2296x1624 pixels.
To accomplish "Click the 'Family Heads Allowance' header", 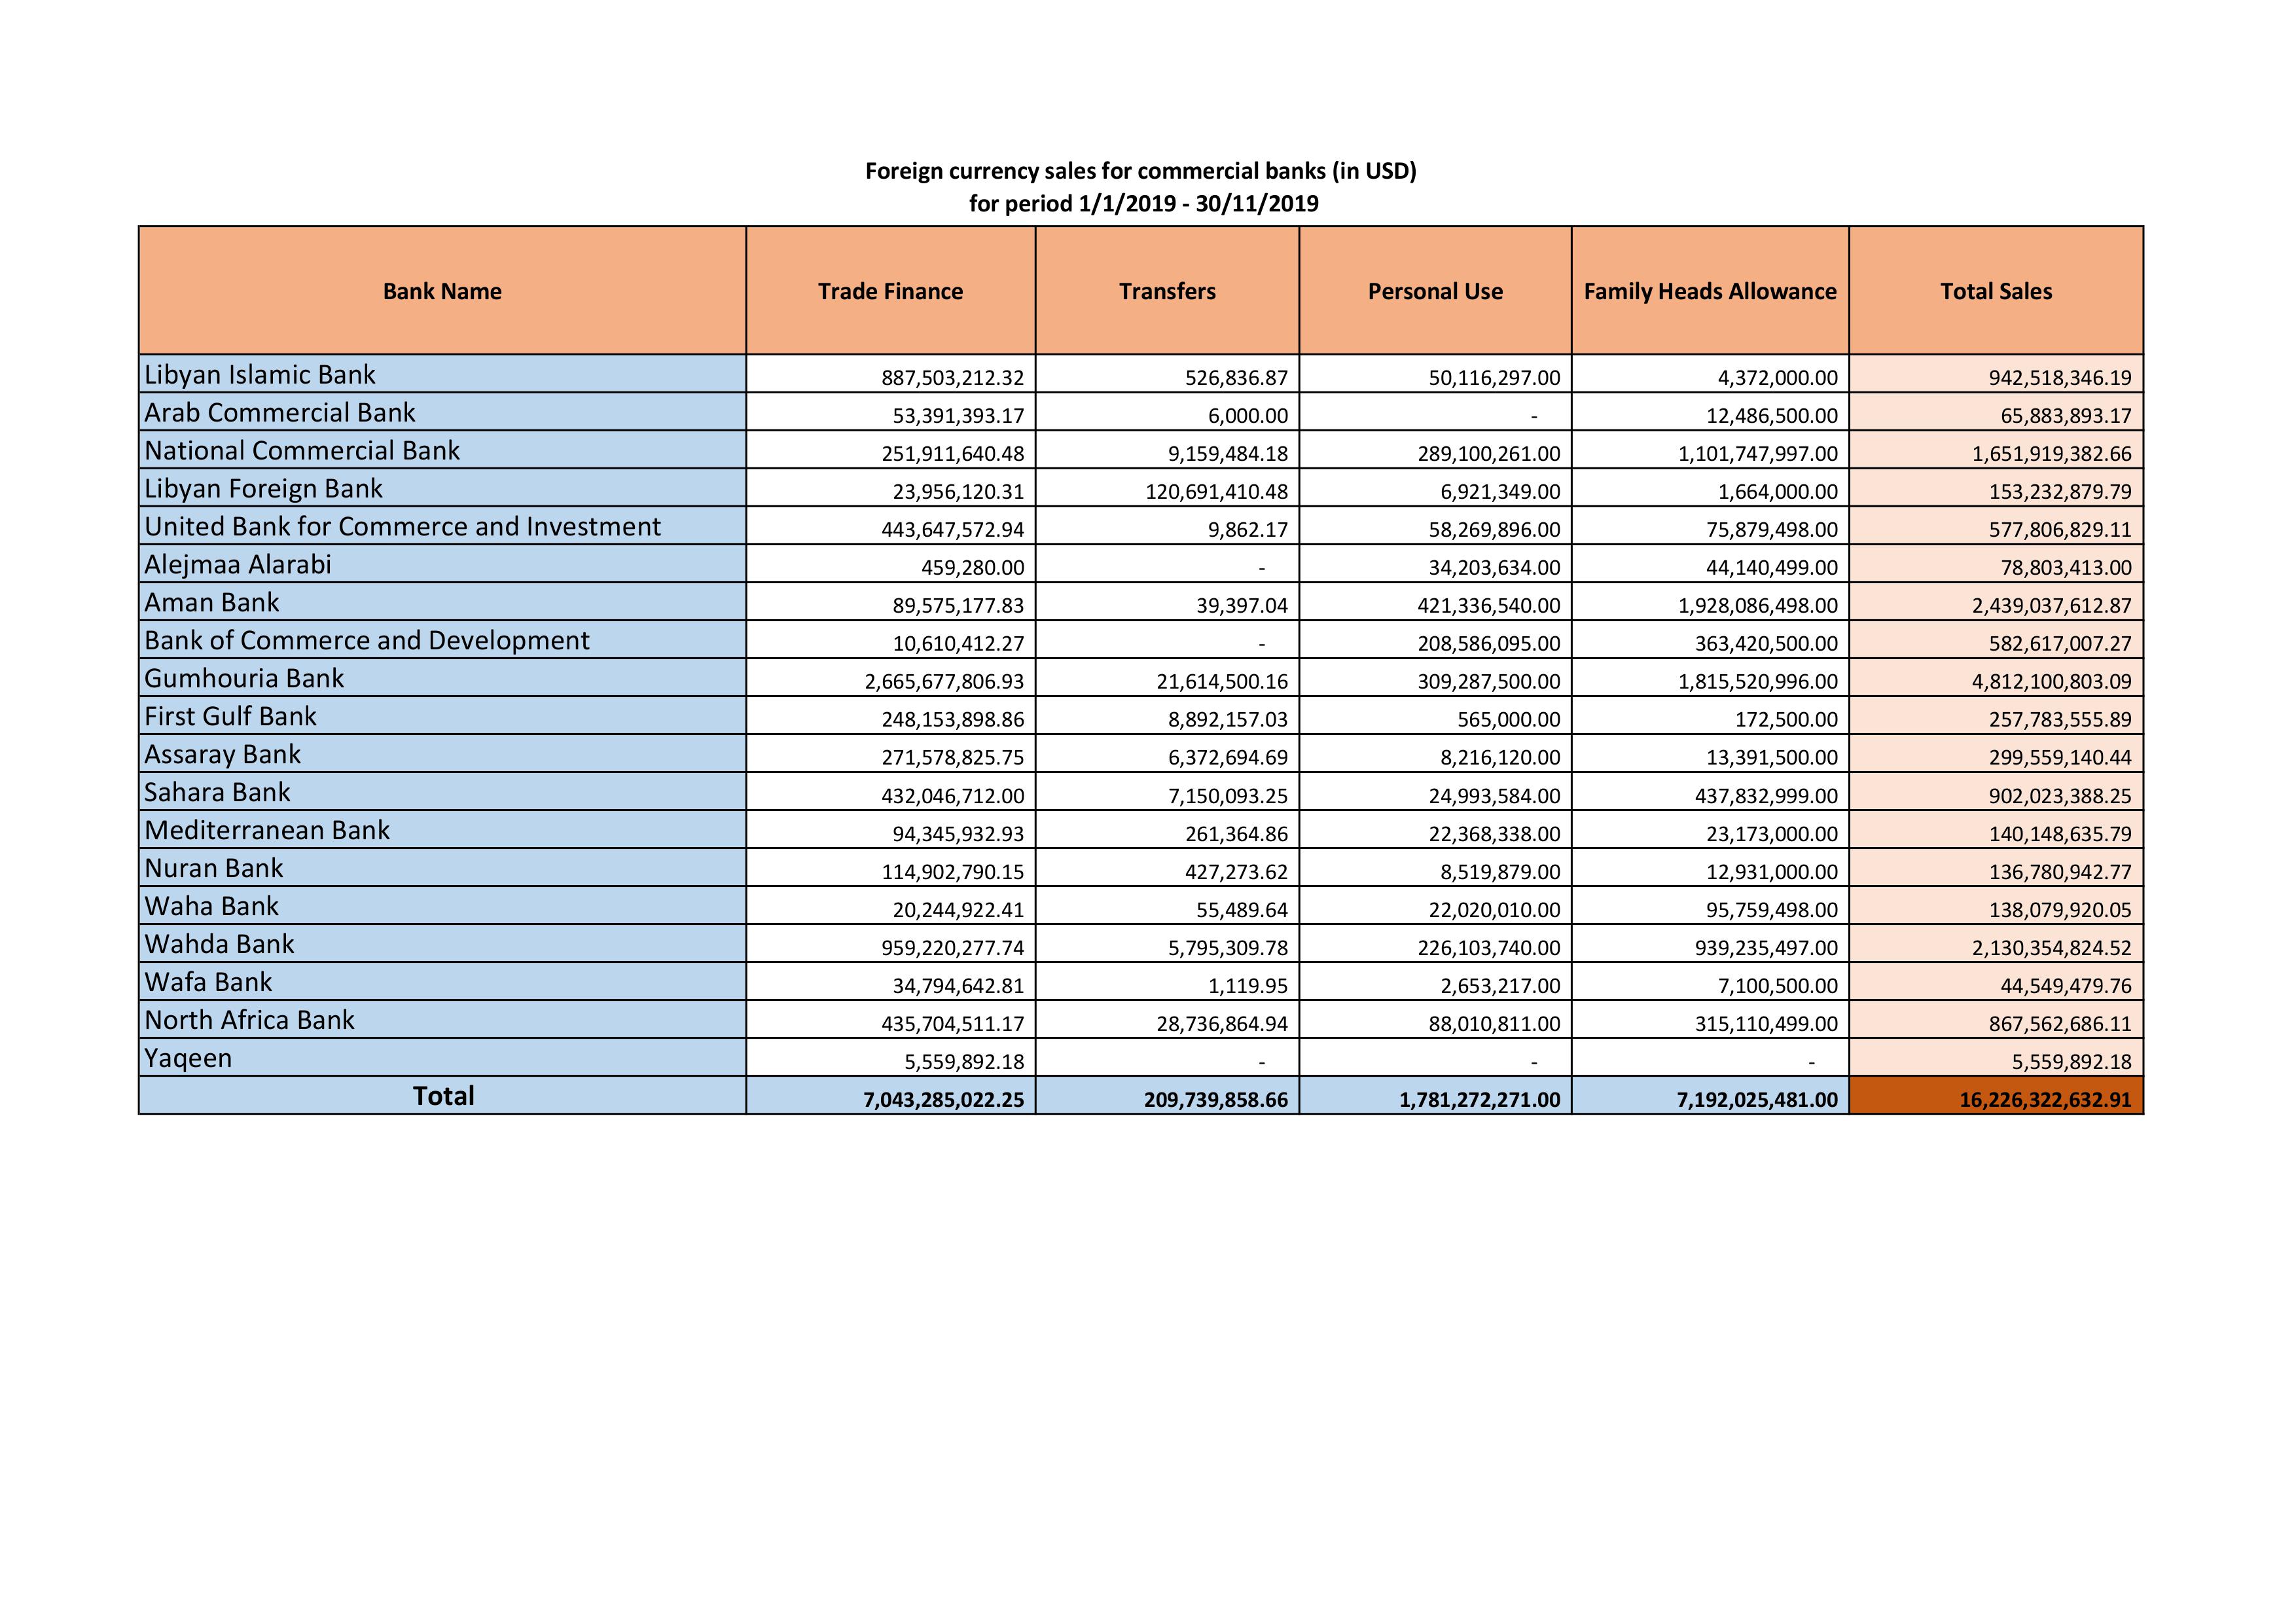I will pyautogui.click(x=1710, y=291).
